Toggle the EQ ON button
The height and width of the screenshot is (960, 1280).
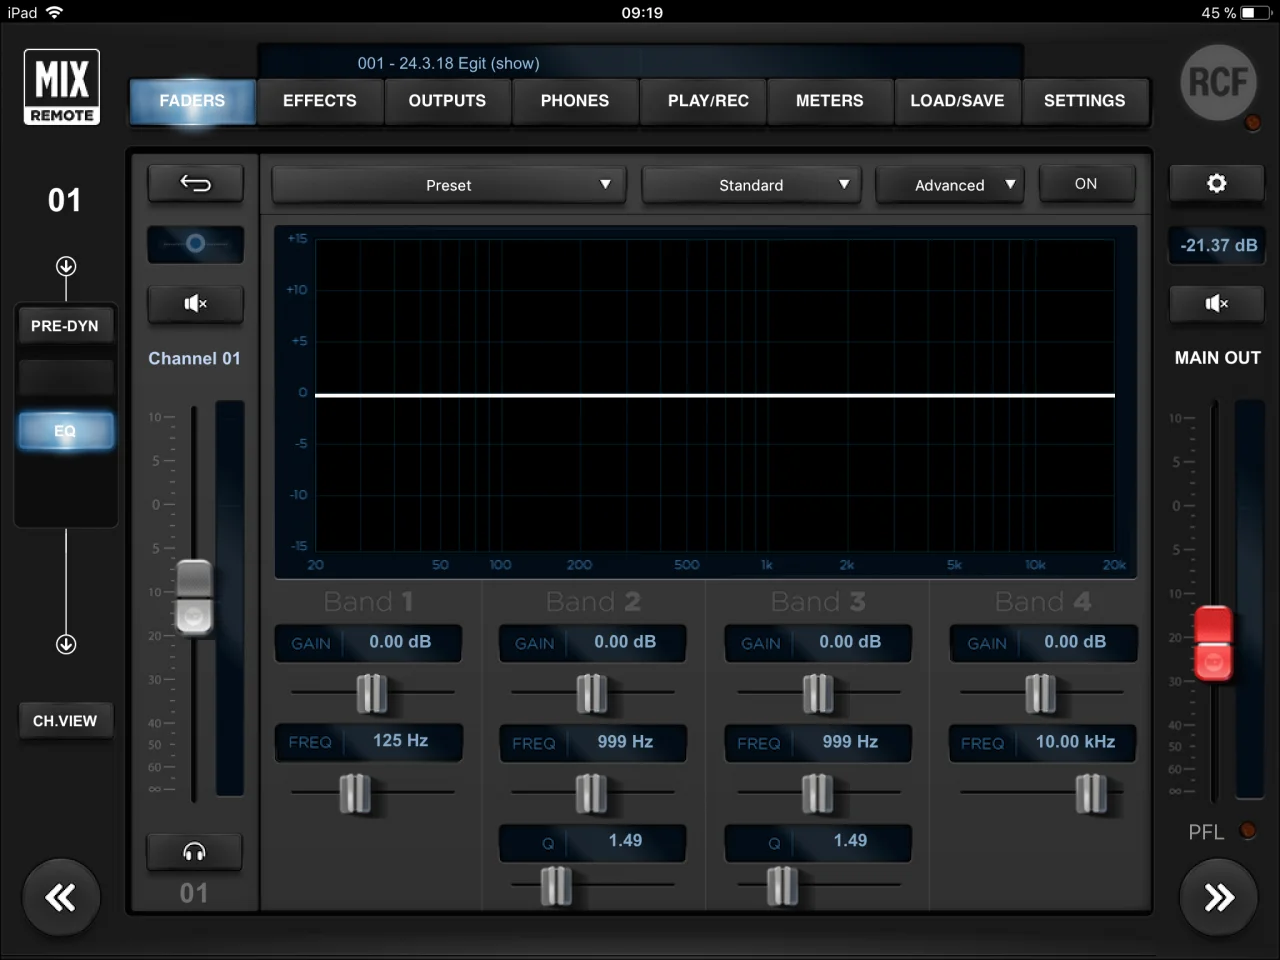(1086, 184)
